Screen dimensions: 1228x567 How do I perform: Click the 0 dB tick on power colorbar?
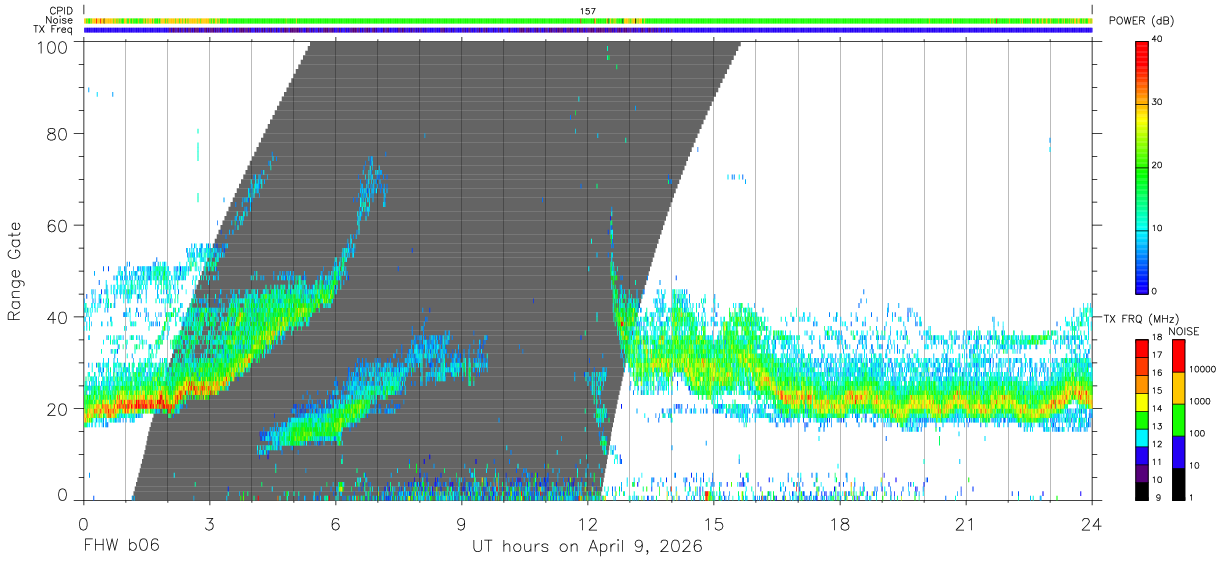click(1156, 291)
